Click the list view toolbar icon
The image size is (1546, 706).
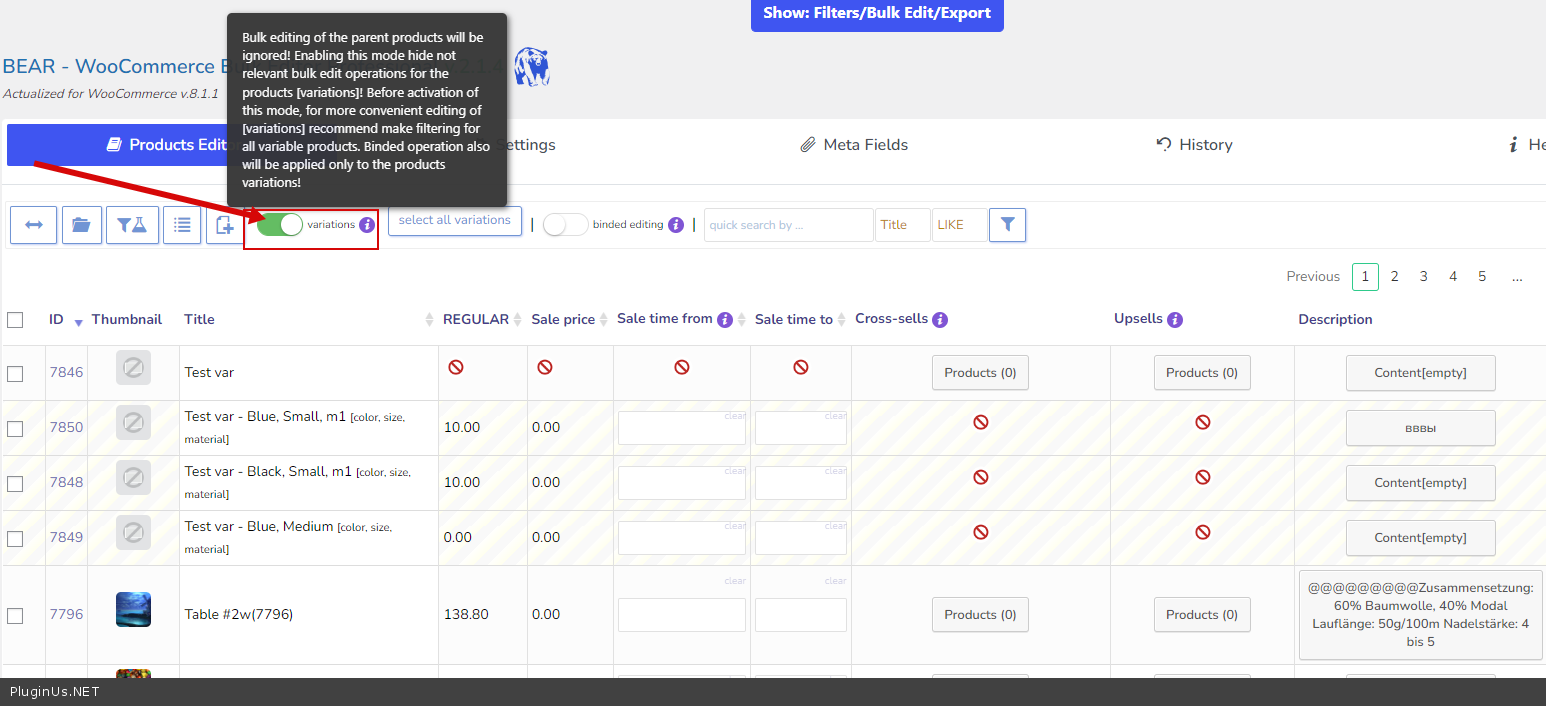182,225
